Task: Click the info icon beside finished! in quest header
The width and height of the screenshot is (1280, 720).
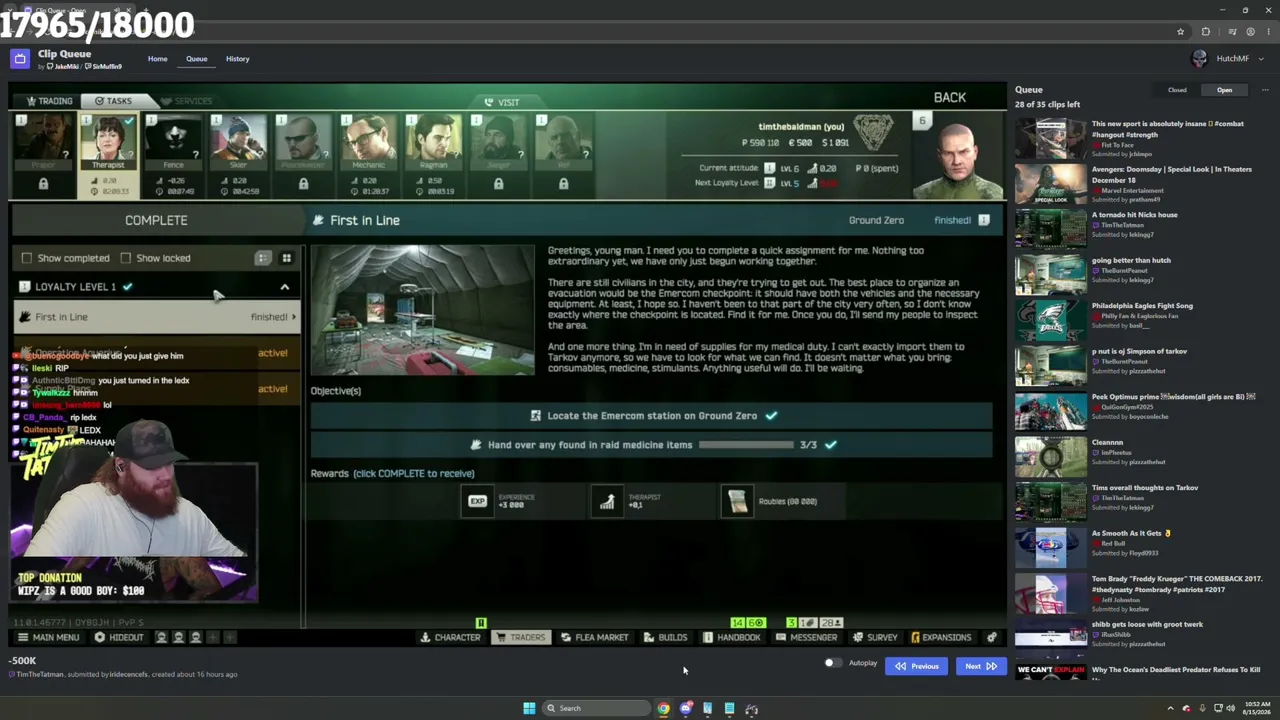Action: [x=984, y=220]
